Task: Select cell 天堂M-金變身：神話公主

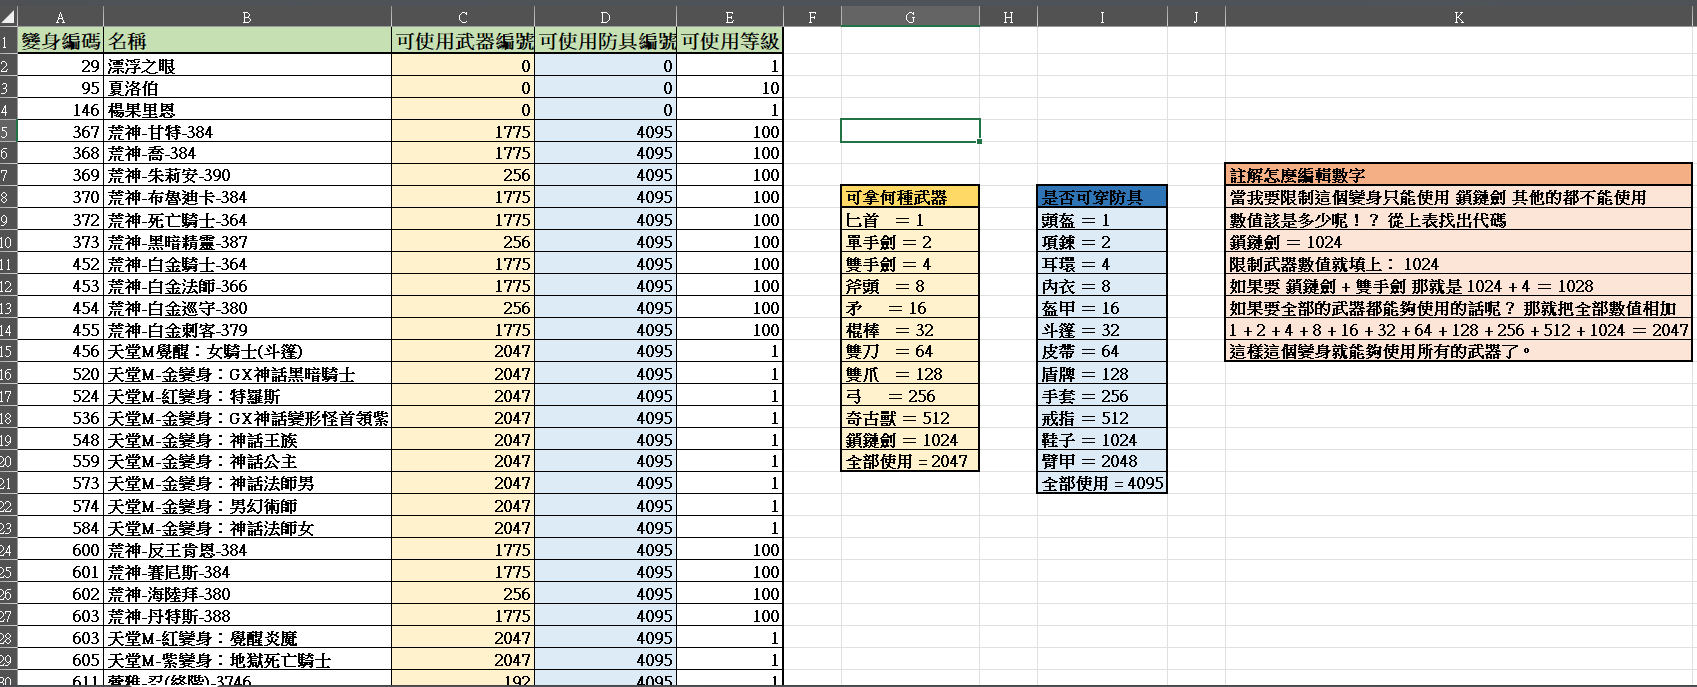Action: (247, 462)
